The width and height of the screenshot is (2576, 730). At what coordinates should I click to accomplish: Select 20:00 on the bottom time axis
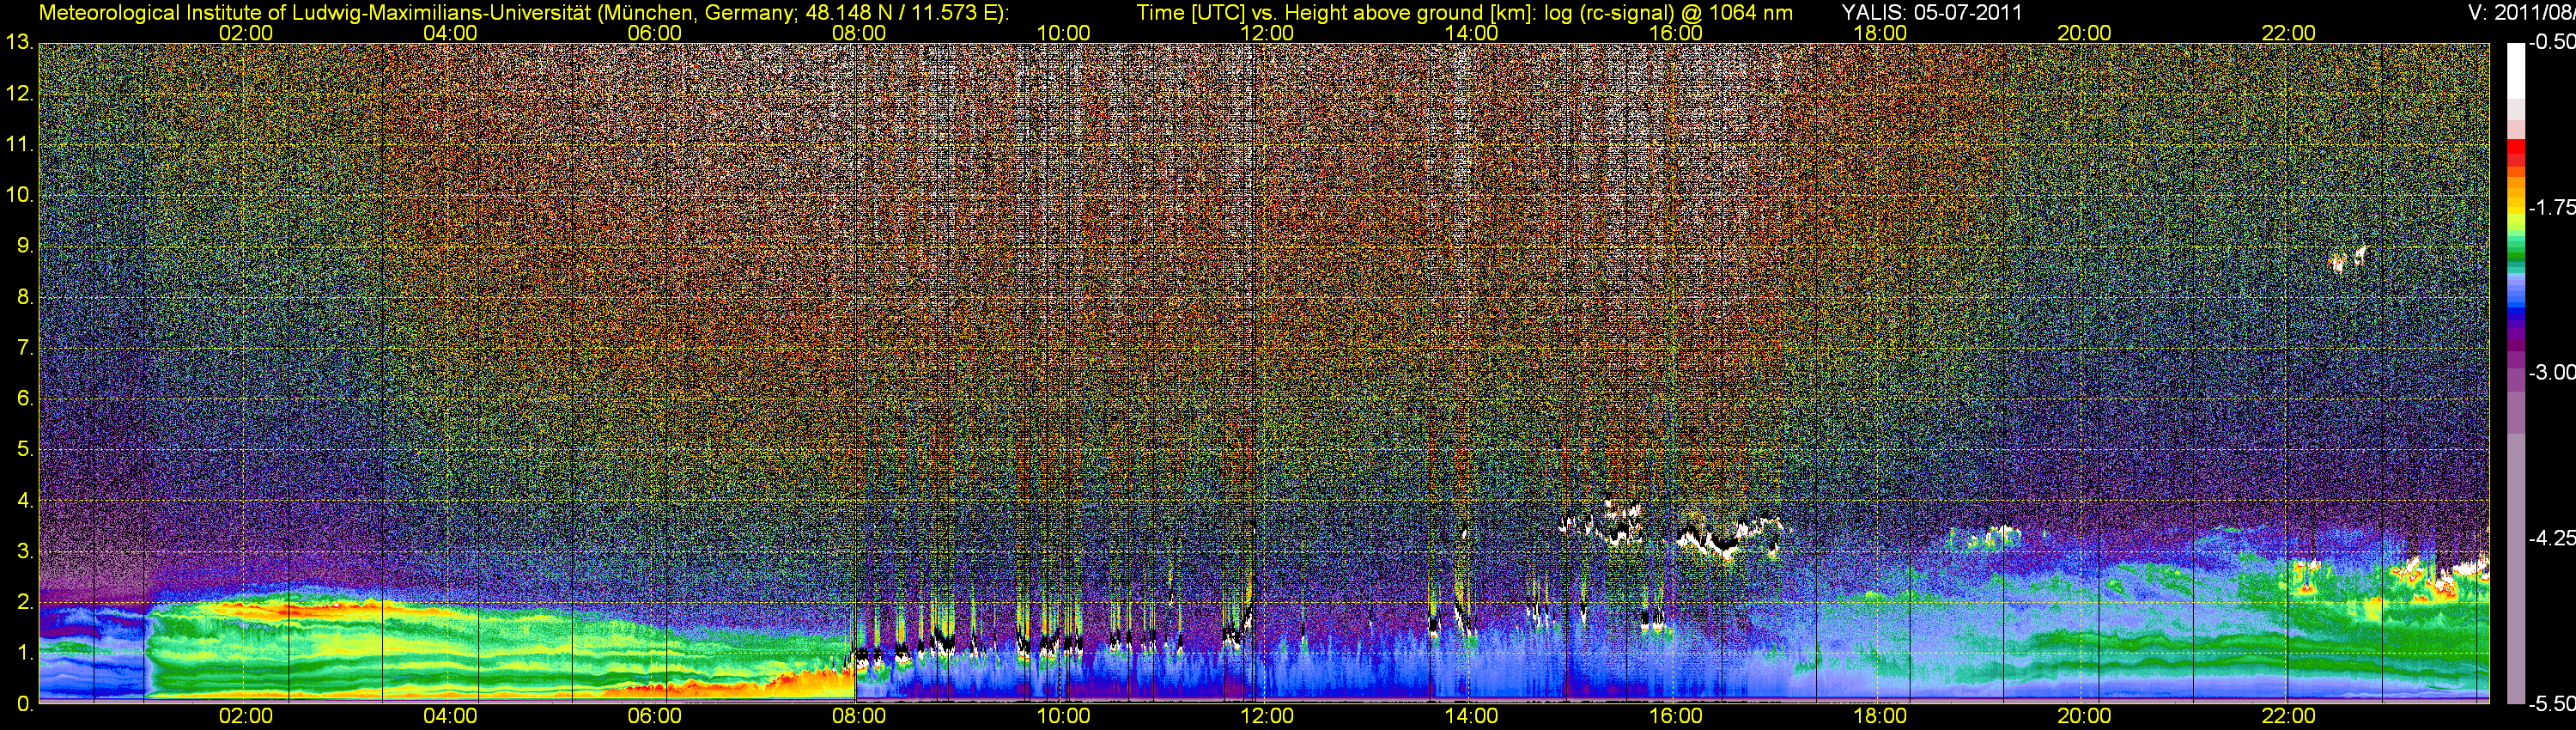pos(2084,716)
